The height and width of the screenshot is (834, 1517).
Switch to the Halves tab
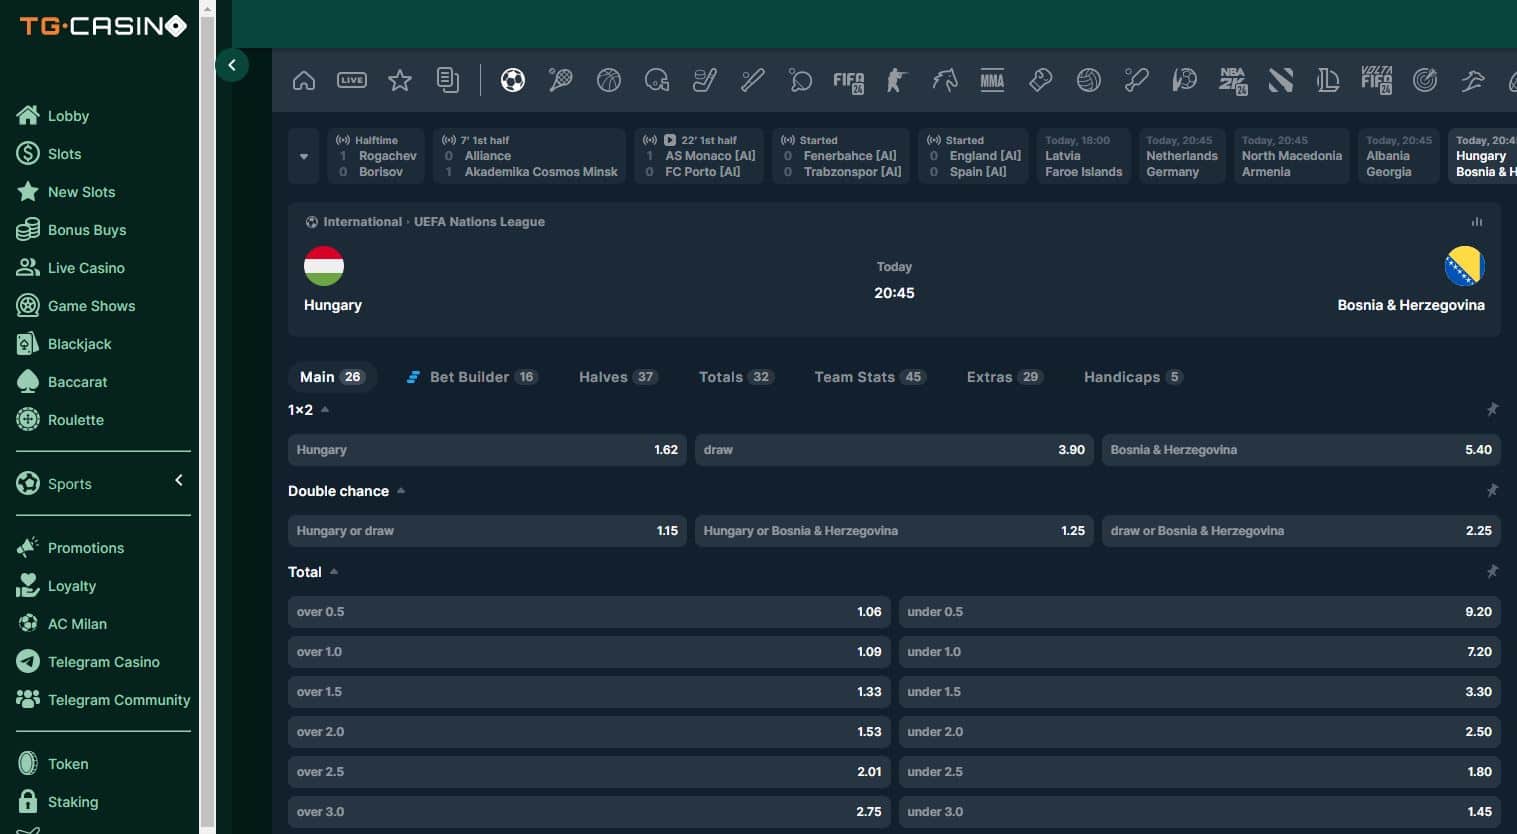coord(618,377)
